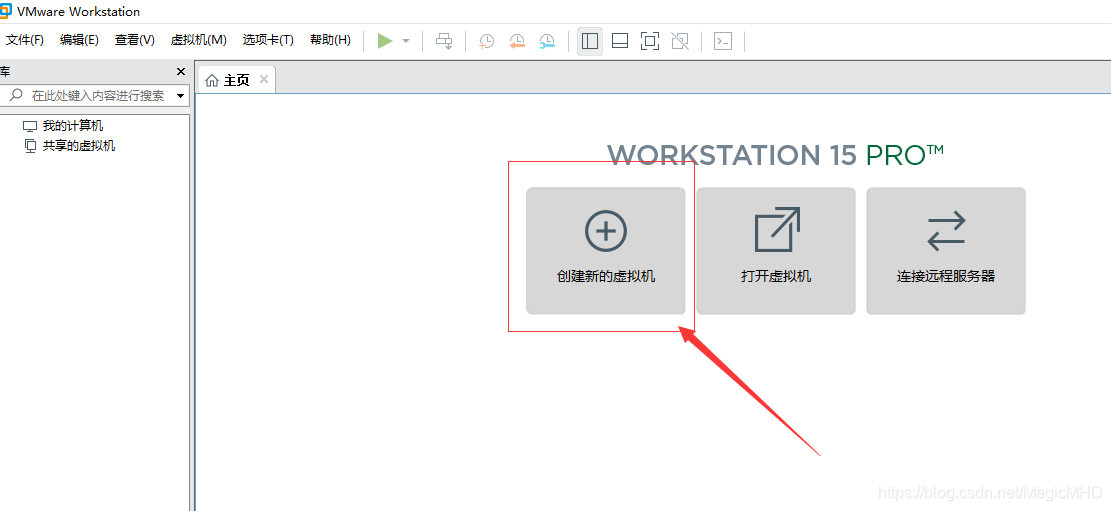Click the take snapshot clock icon
1111x511 pixels.
coord(487,41)
